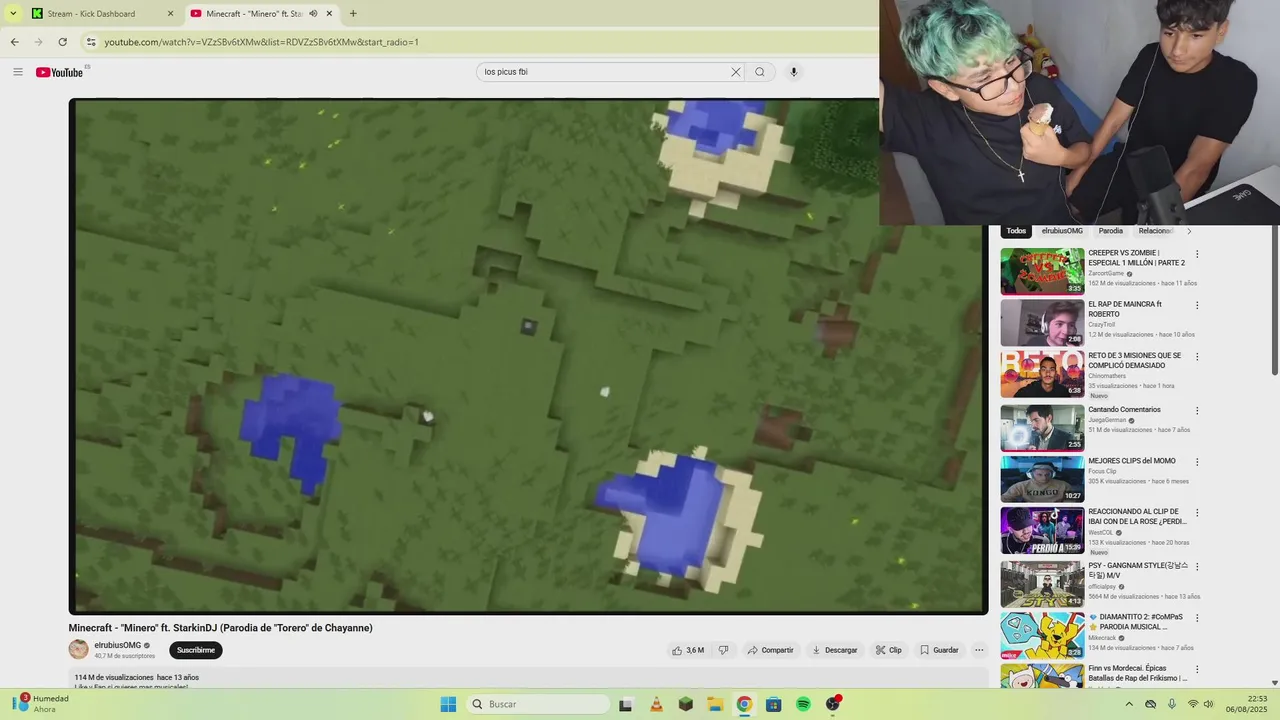Image resolution: width=1280 pixels, height=720 pixels.
Task: Select the Relacionados filter chip
Action: pos(1156,231)
